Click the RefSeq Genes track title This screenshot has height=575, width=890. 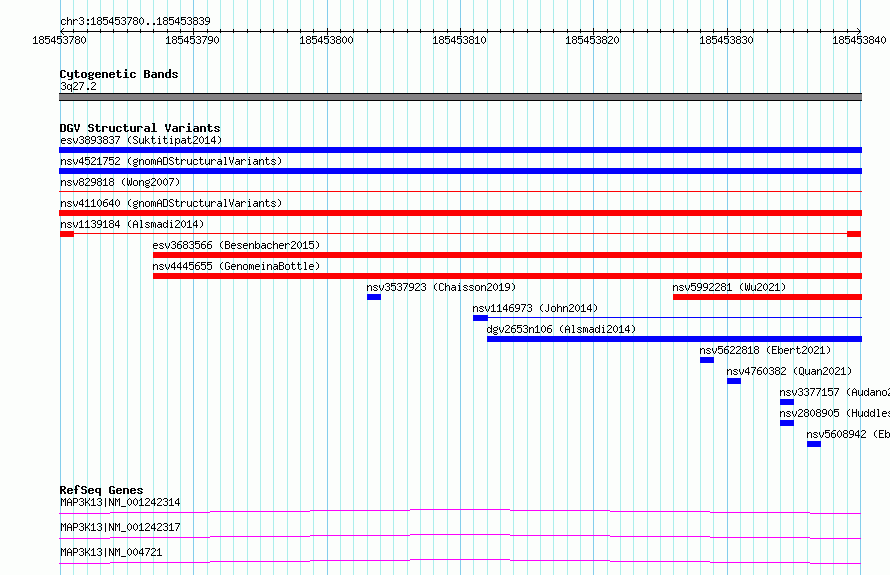point(102,490)
